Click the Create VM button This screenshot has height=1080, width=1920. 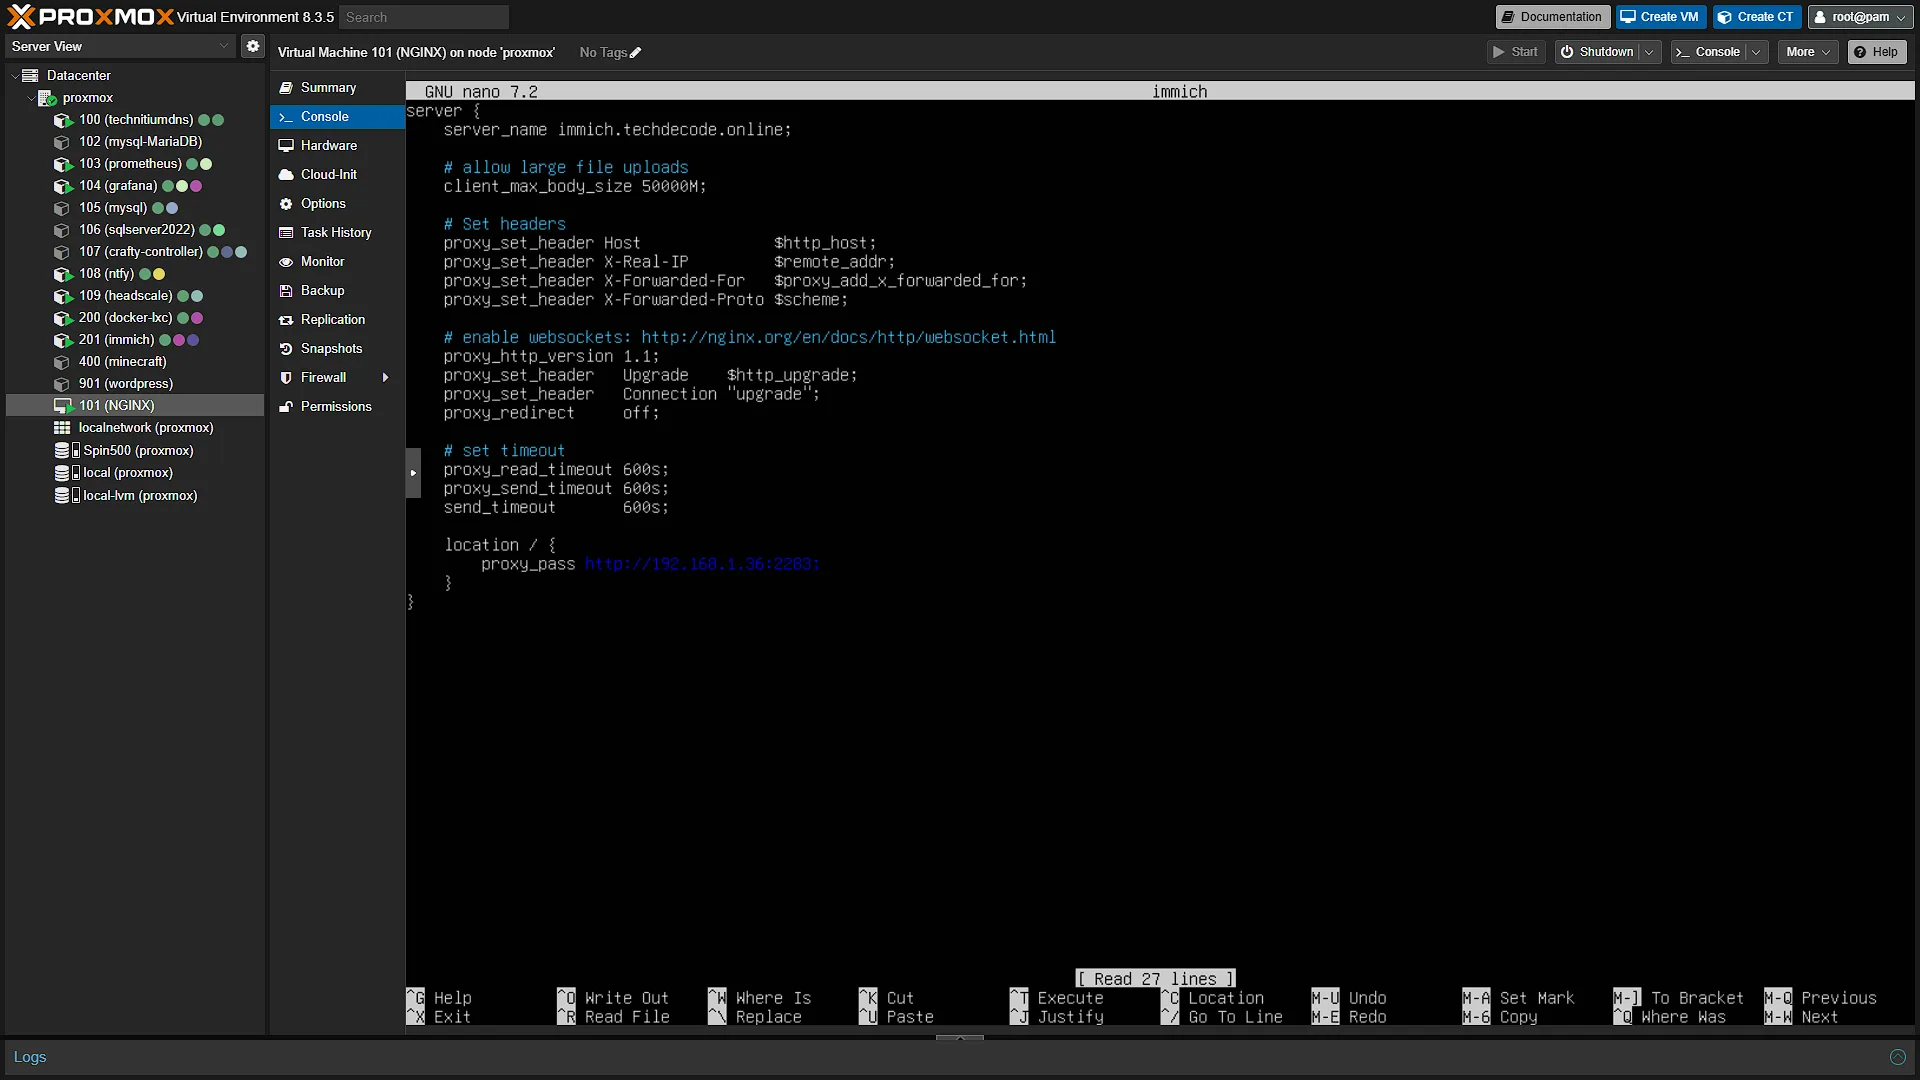(x=1660, y=17)
